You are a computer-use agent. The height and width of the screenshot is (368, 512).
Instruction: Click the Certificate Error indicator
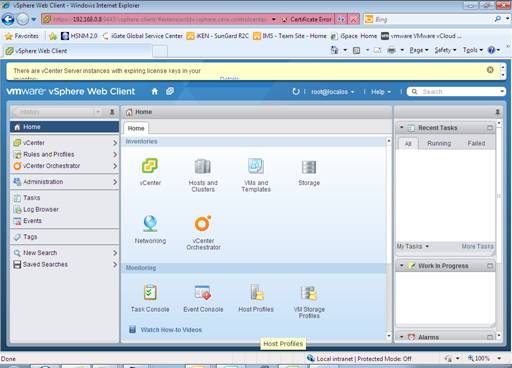(x=307, y=19)
